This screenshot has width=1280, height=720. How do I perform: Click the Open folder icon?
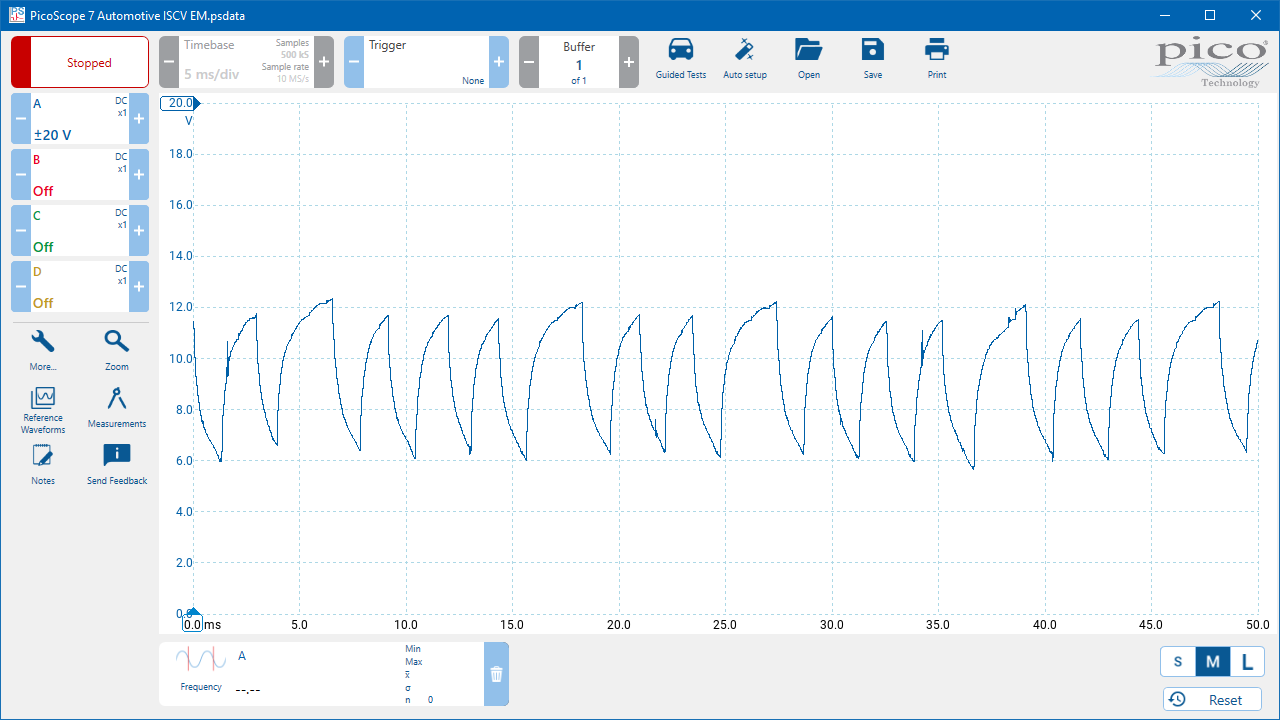click(808, 59)
